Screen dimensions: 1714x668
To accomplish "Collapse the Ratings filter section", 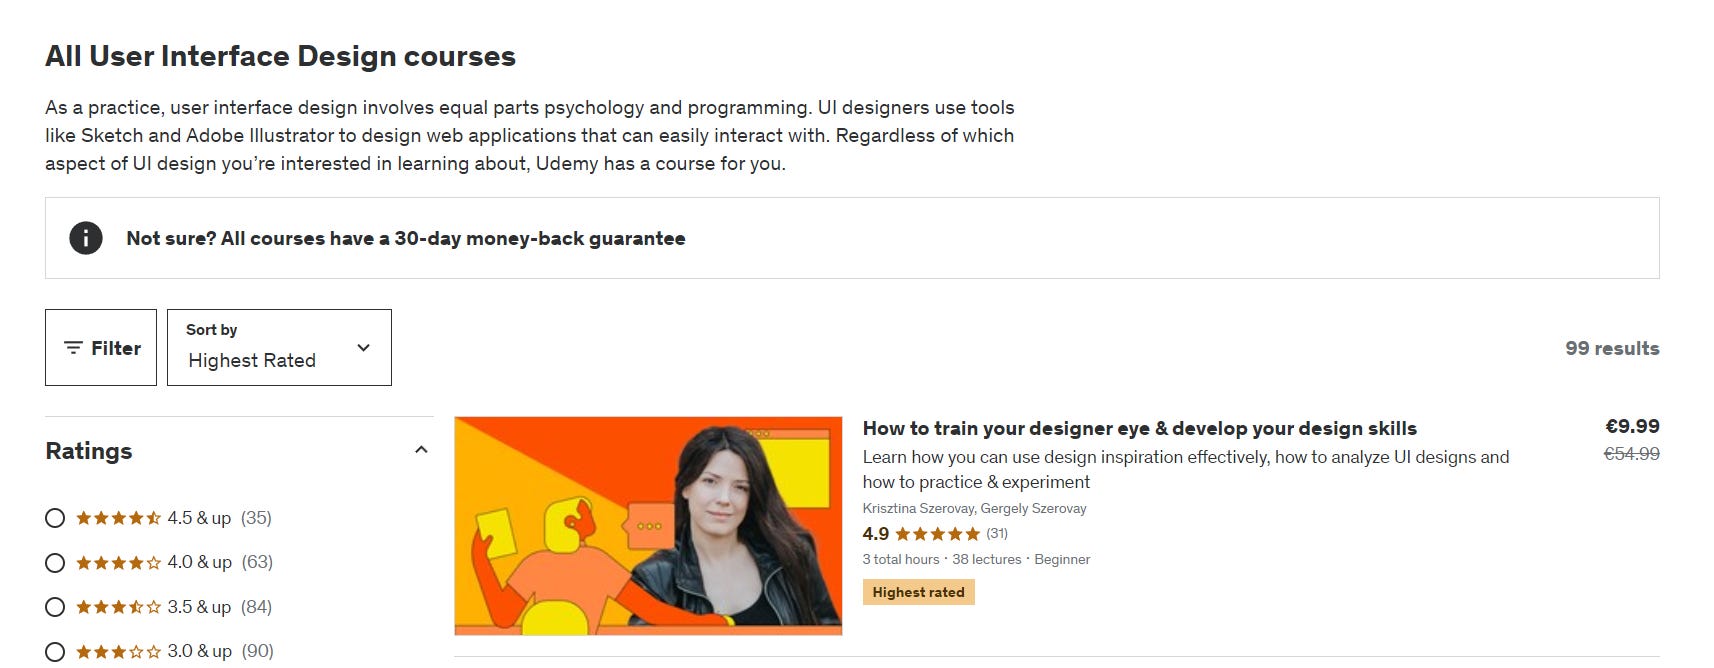I will (x=421, y=450).
